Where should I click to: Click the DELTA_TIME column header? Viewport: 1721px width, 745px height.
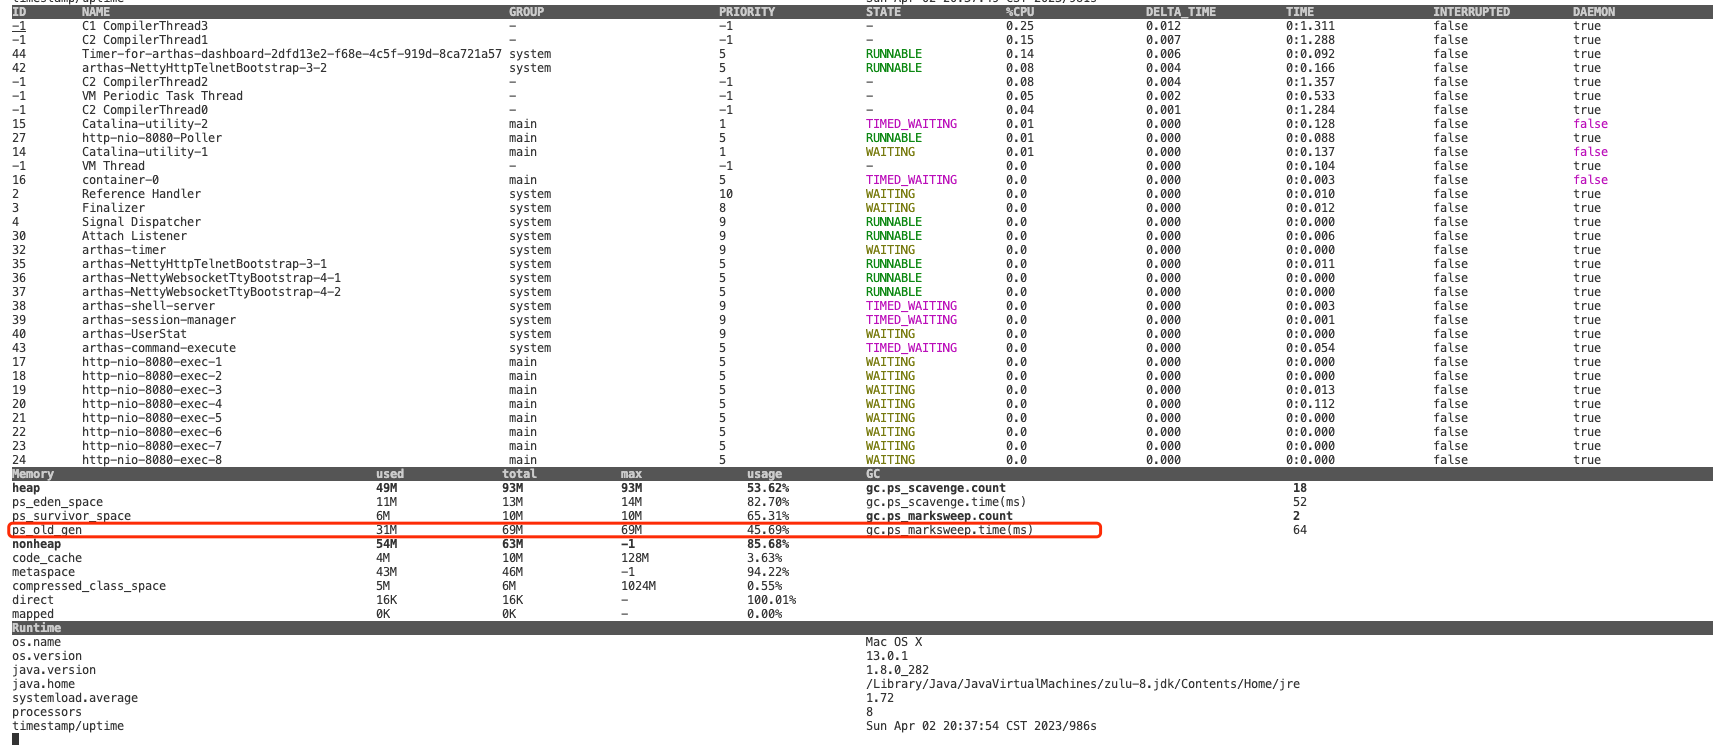(1180, 12)
